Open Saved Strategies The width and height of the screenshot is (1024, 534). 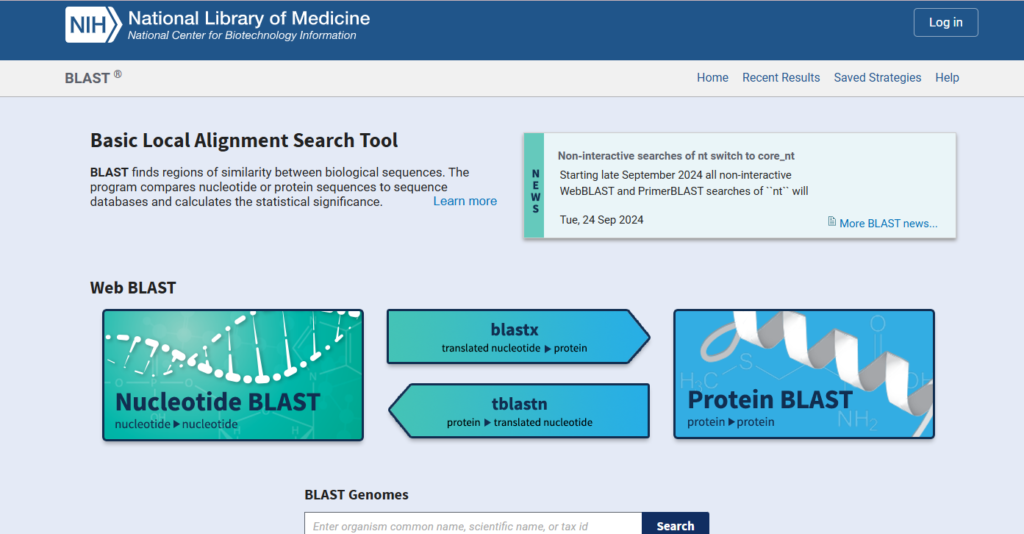[877, 78]
